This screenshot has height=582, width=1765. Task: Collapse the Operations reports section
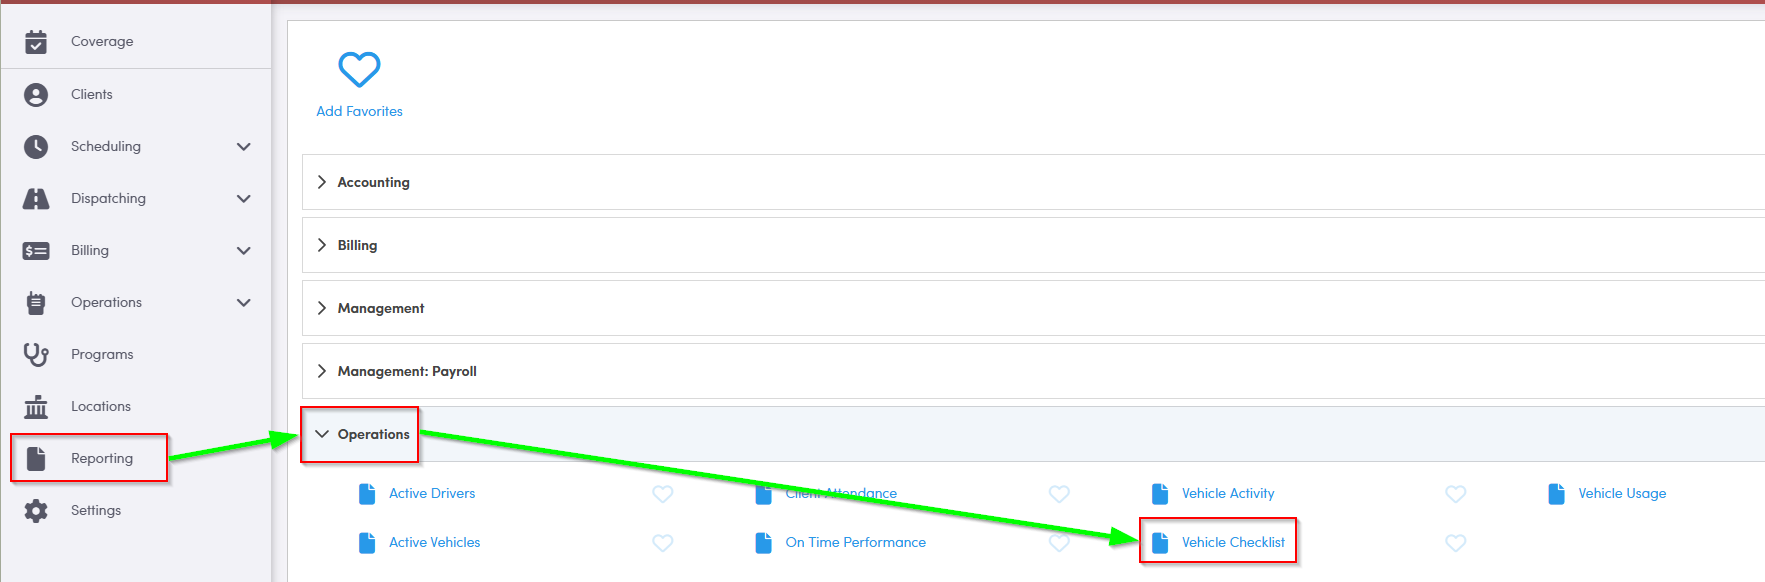point(1033,434)
